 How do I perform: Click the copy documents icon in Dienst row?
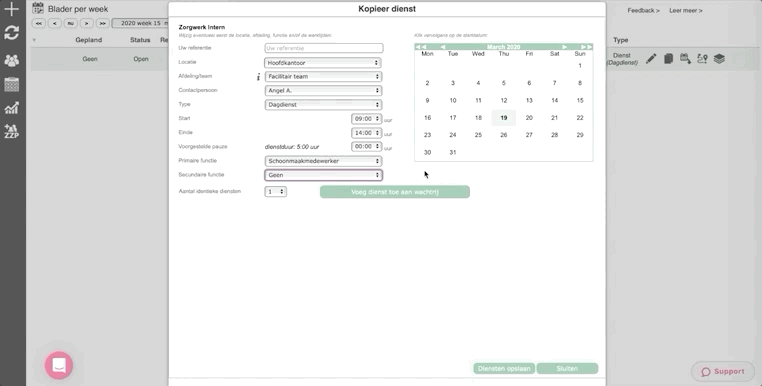point(668,59)
